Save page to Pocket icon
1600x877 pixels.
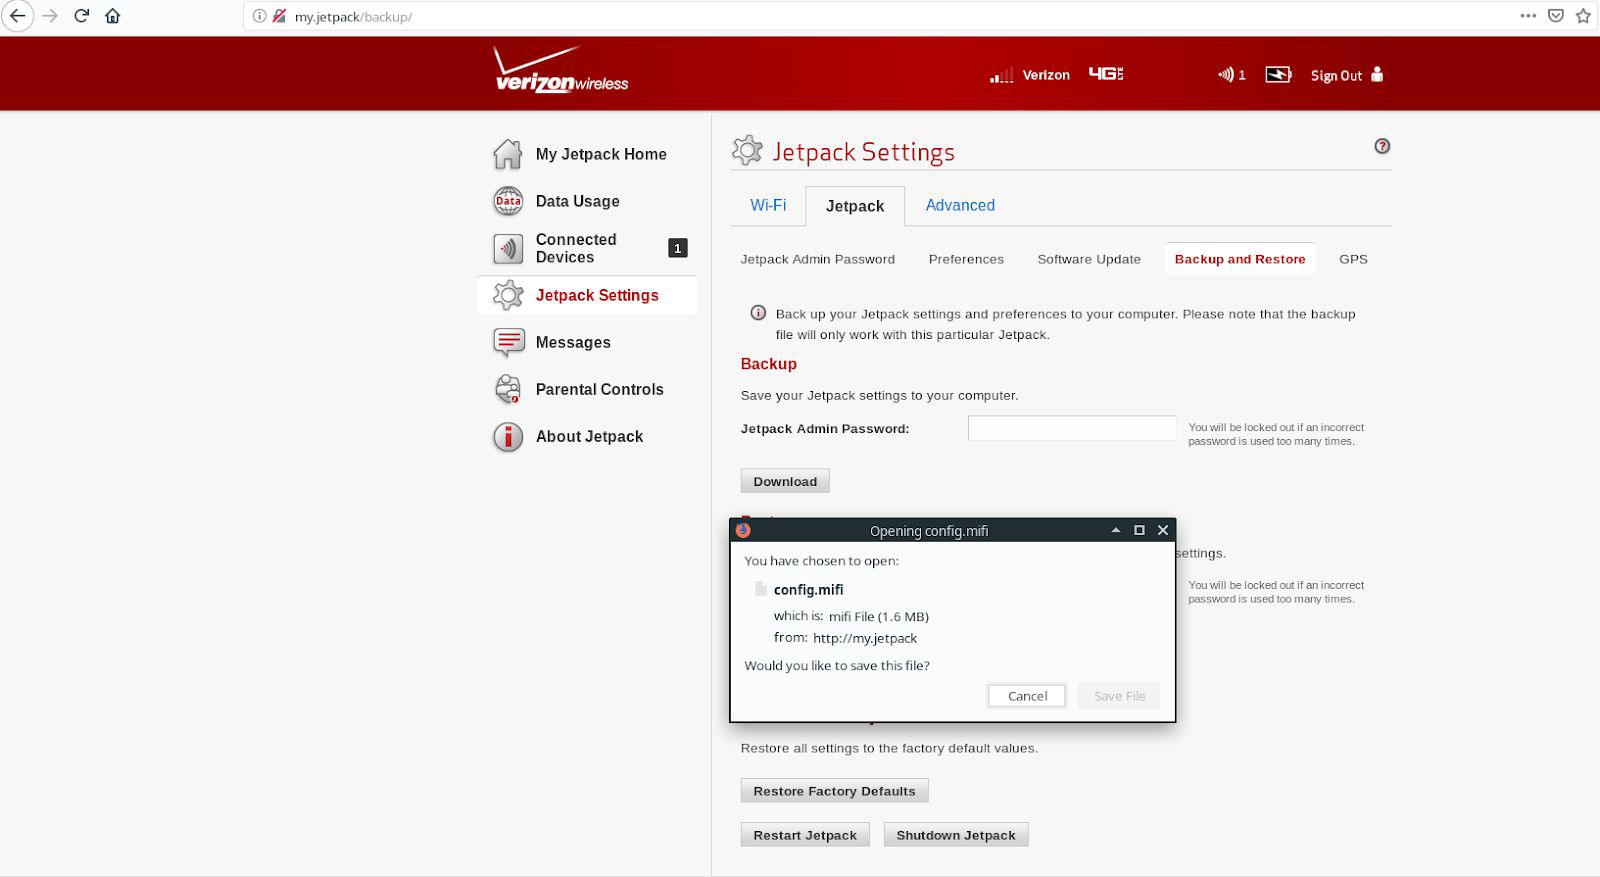[1556, 16]
